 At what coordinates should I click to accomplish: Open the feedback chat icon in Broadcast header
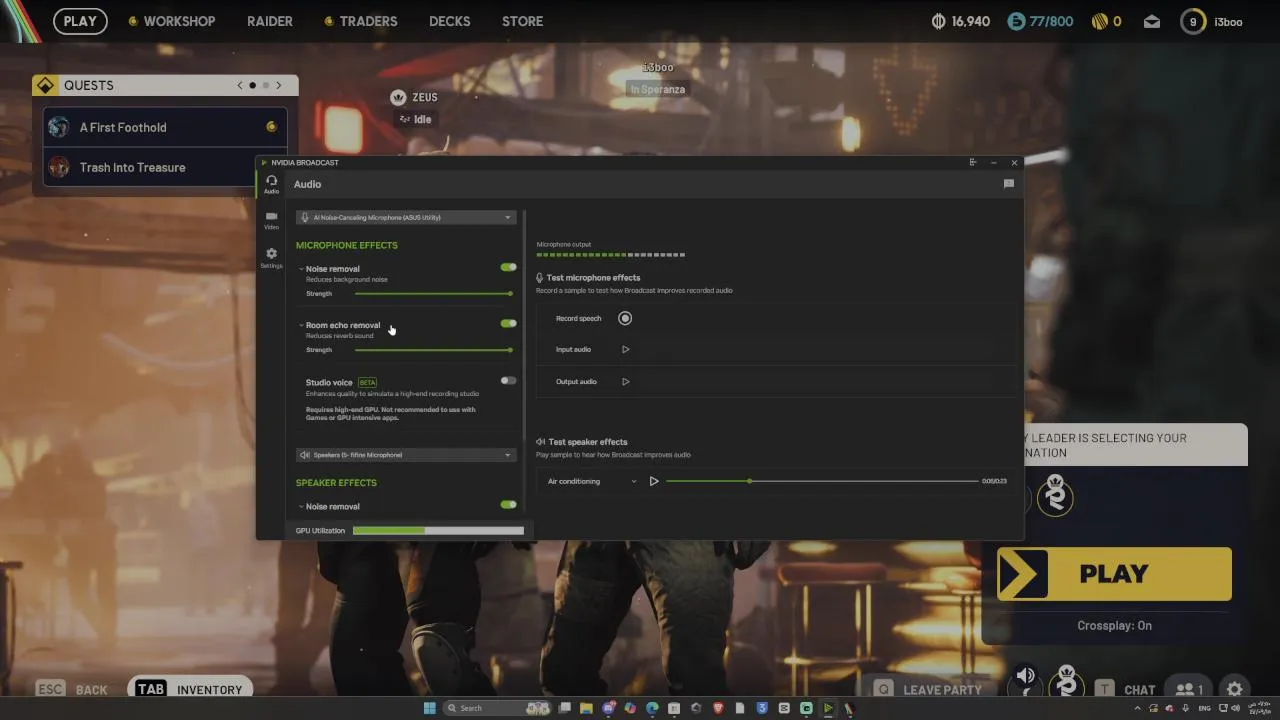click(x=1008, y=184)
